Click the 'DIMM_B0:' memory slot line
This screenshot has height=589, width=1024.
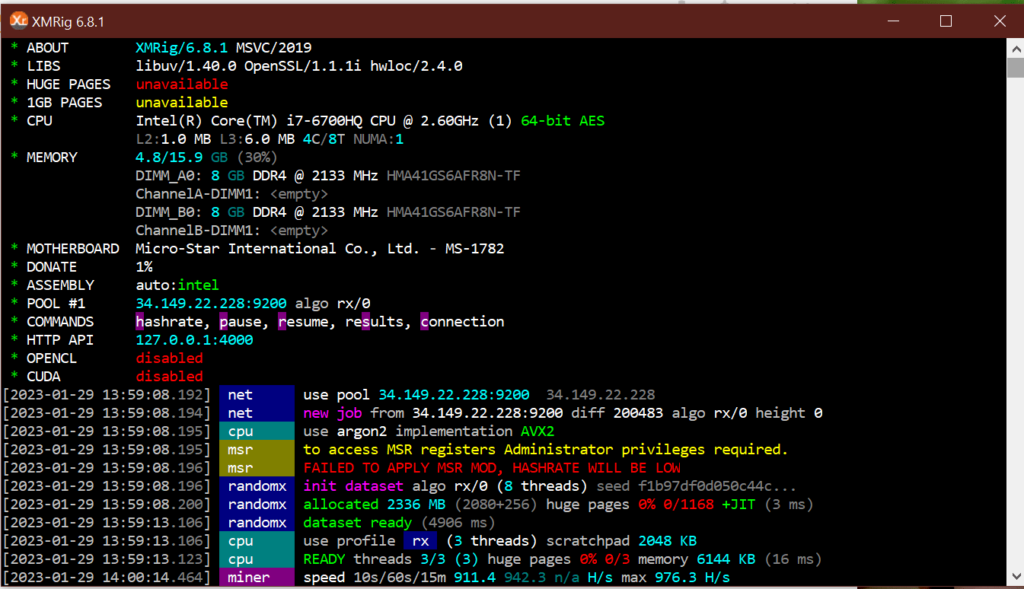(328, 212)
